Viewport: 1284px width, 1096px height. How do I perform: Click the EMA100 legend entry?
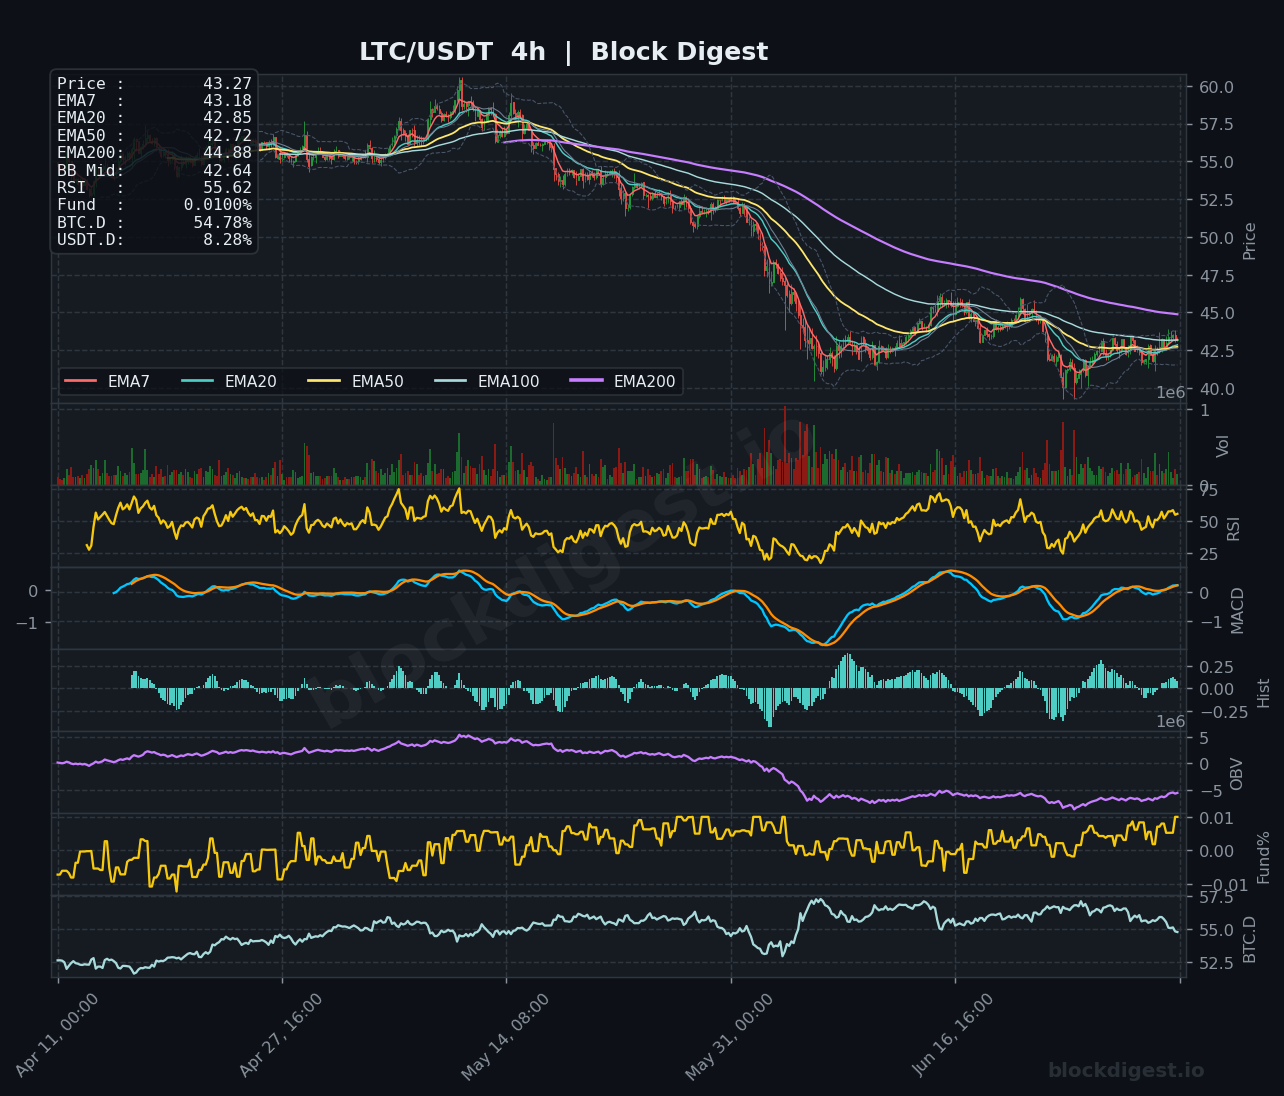tap(487, 381)
